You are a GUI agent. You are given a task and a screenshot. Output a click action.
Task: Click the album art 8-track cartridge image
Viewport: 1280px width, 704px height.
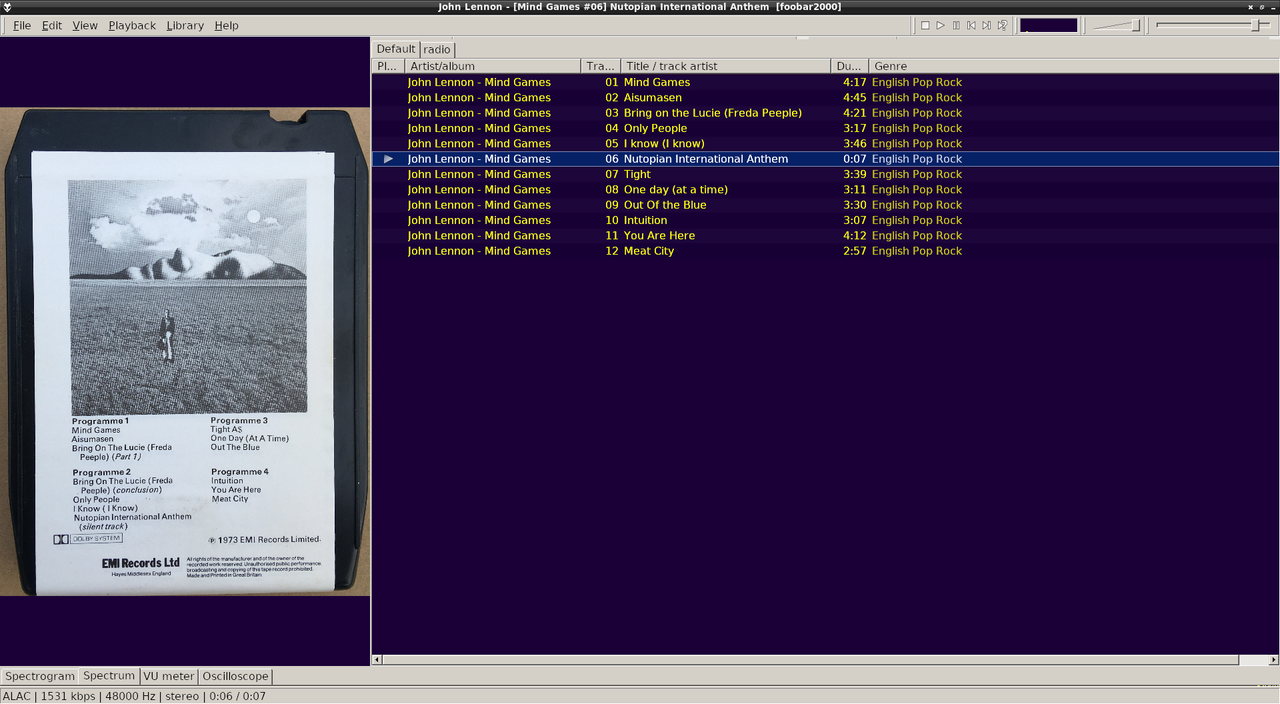click(x=185, y=352)
